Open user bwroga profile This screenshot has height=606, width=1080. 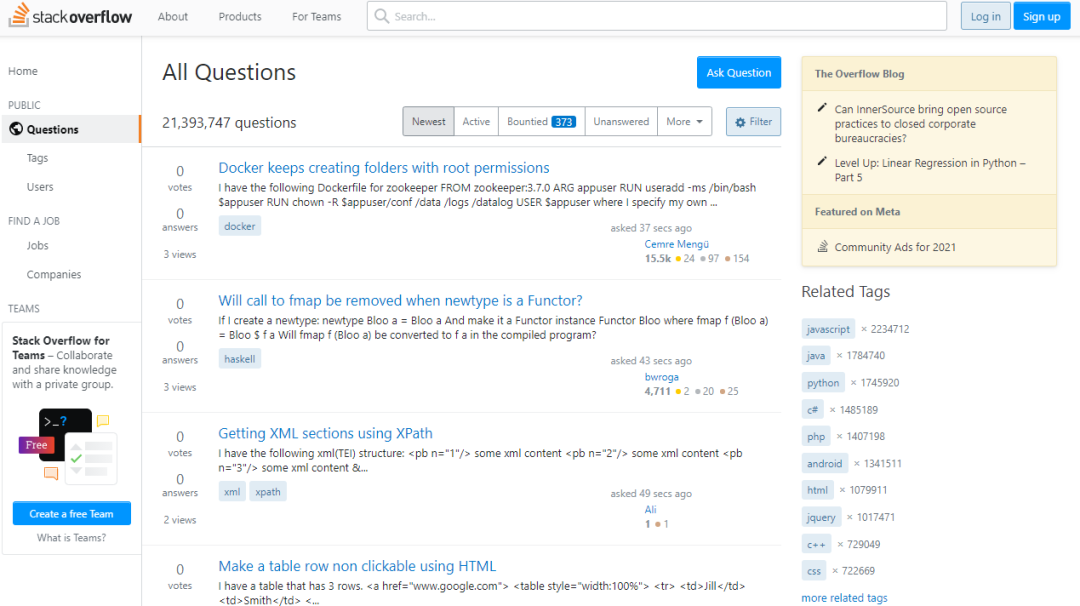point(661,377)
